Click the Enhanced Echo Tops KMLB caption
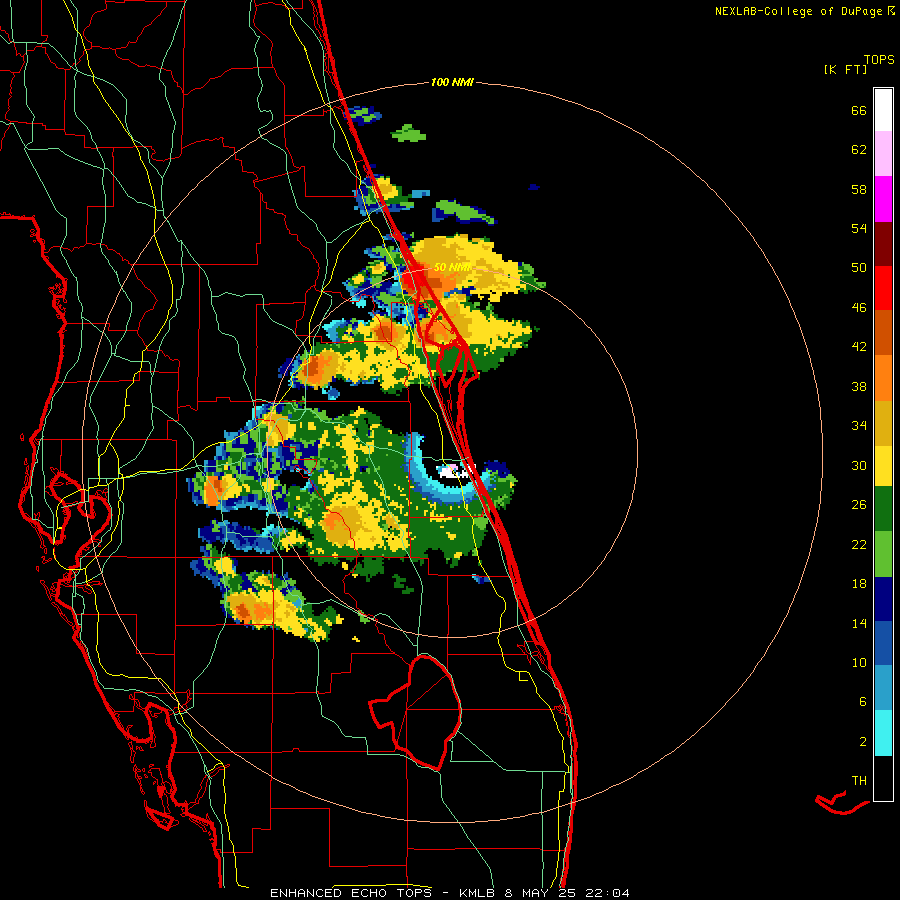 point(449,893)
